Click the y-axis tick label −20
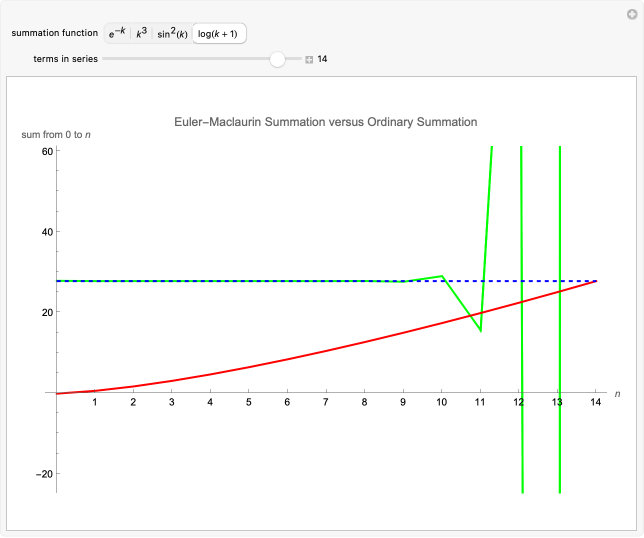The image size is (644, 538). pyautogui.click(x=42, y=474)
